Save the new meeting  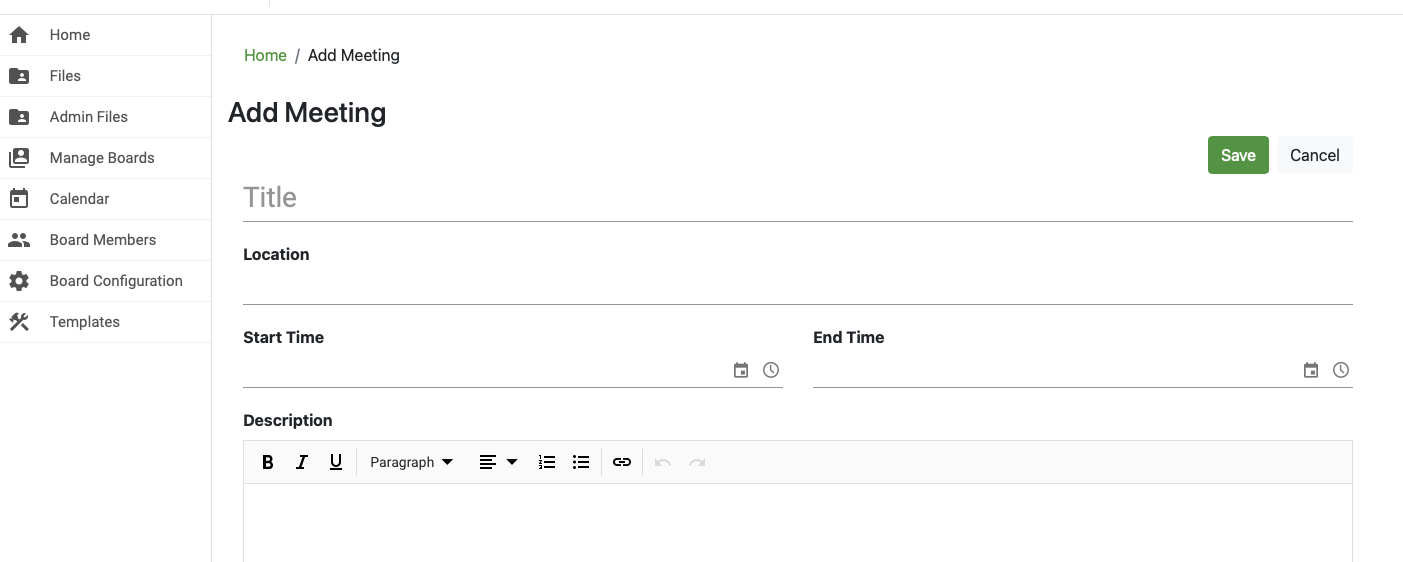[1238, 155]
